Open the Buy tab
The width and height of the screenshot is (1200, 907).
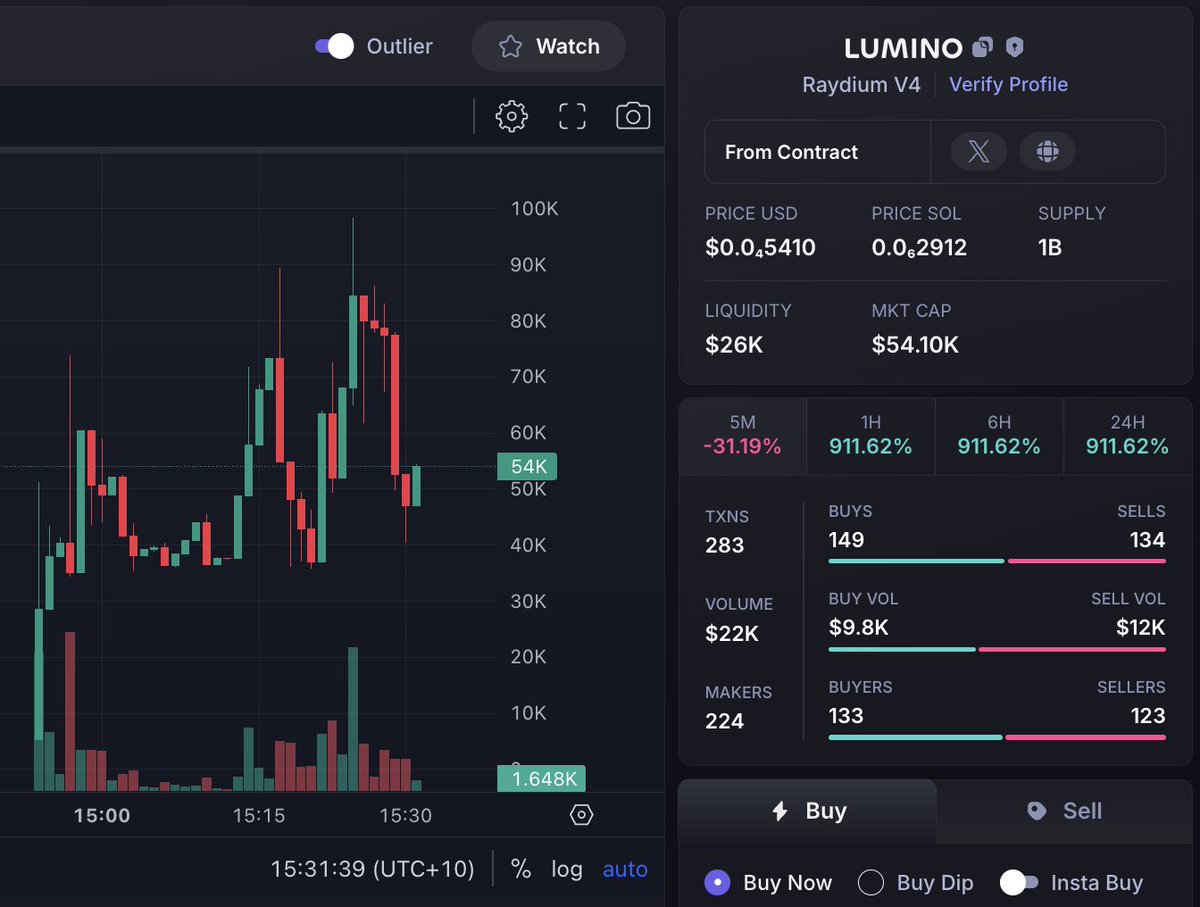pyautogui.click(x=808, y=811)
